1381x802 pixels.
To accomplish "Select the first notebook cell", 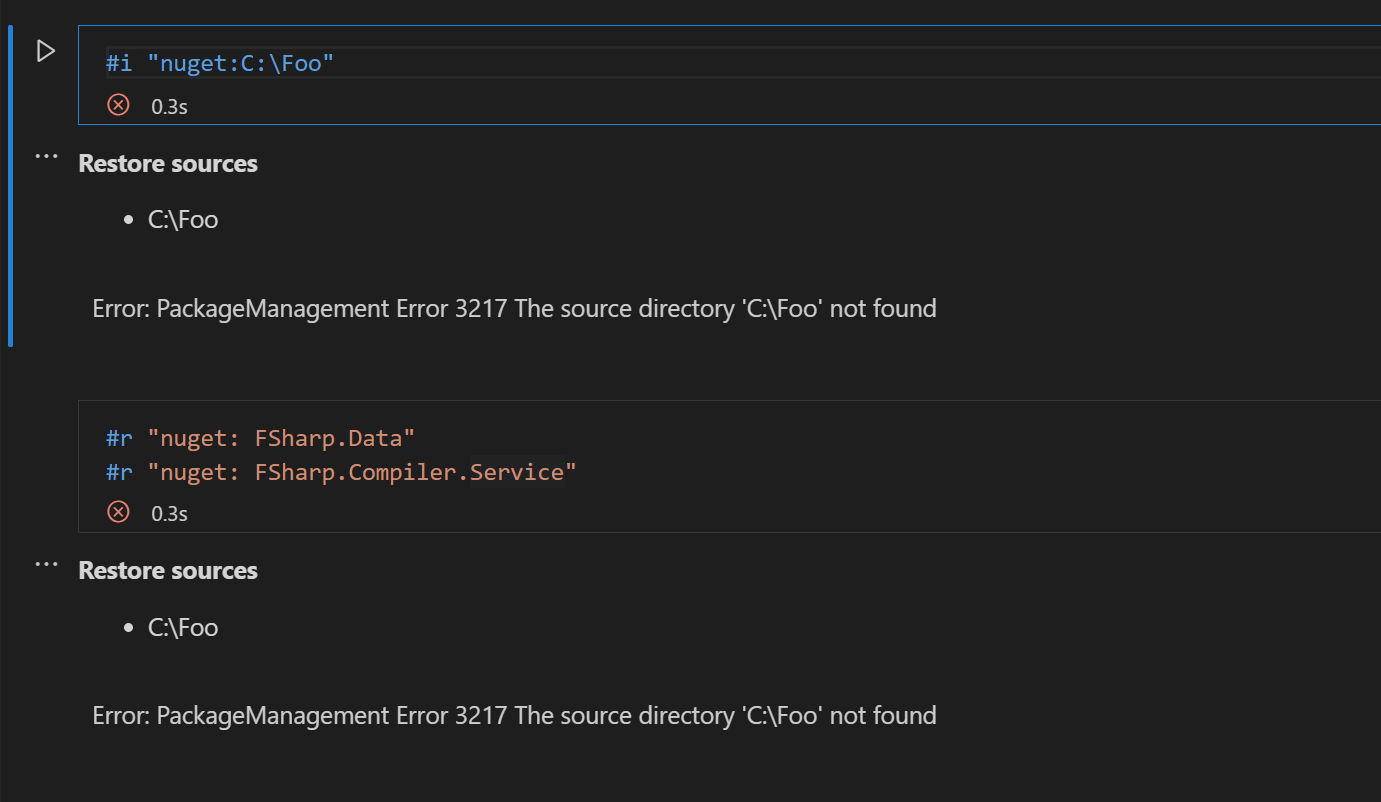I will coord(700,63).
